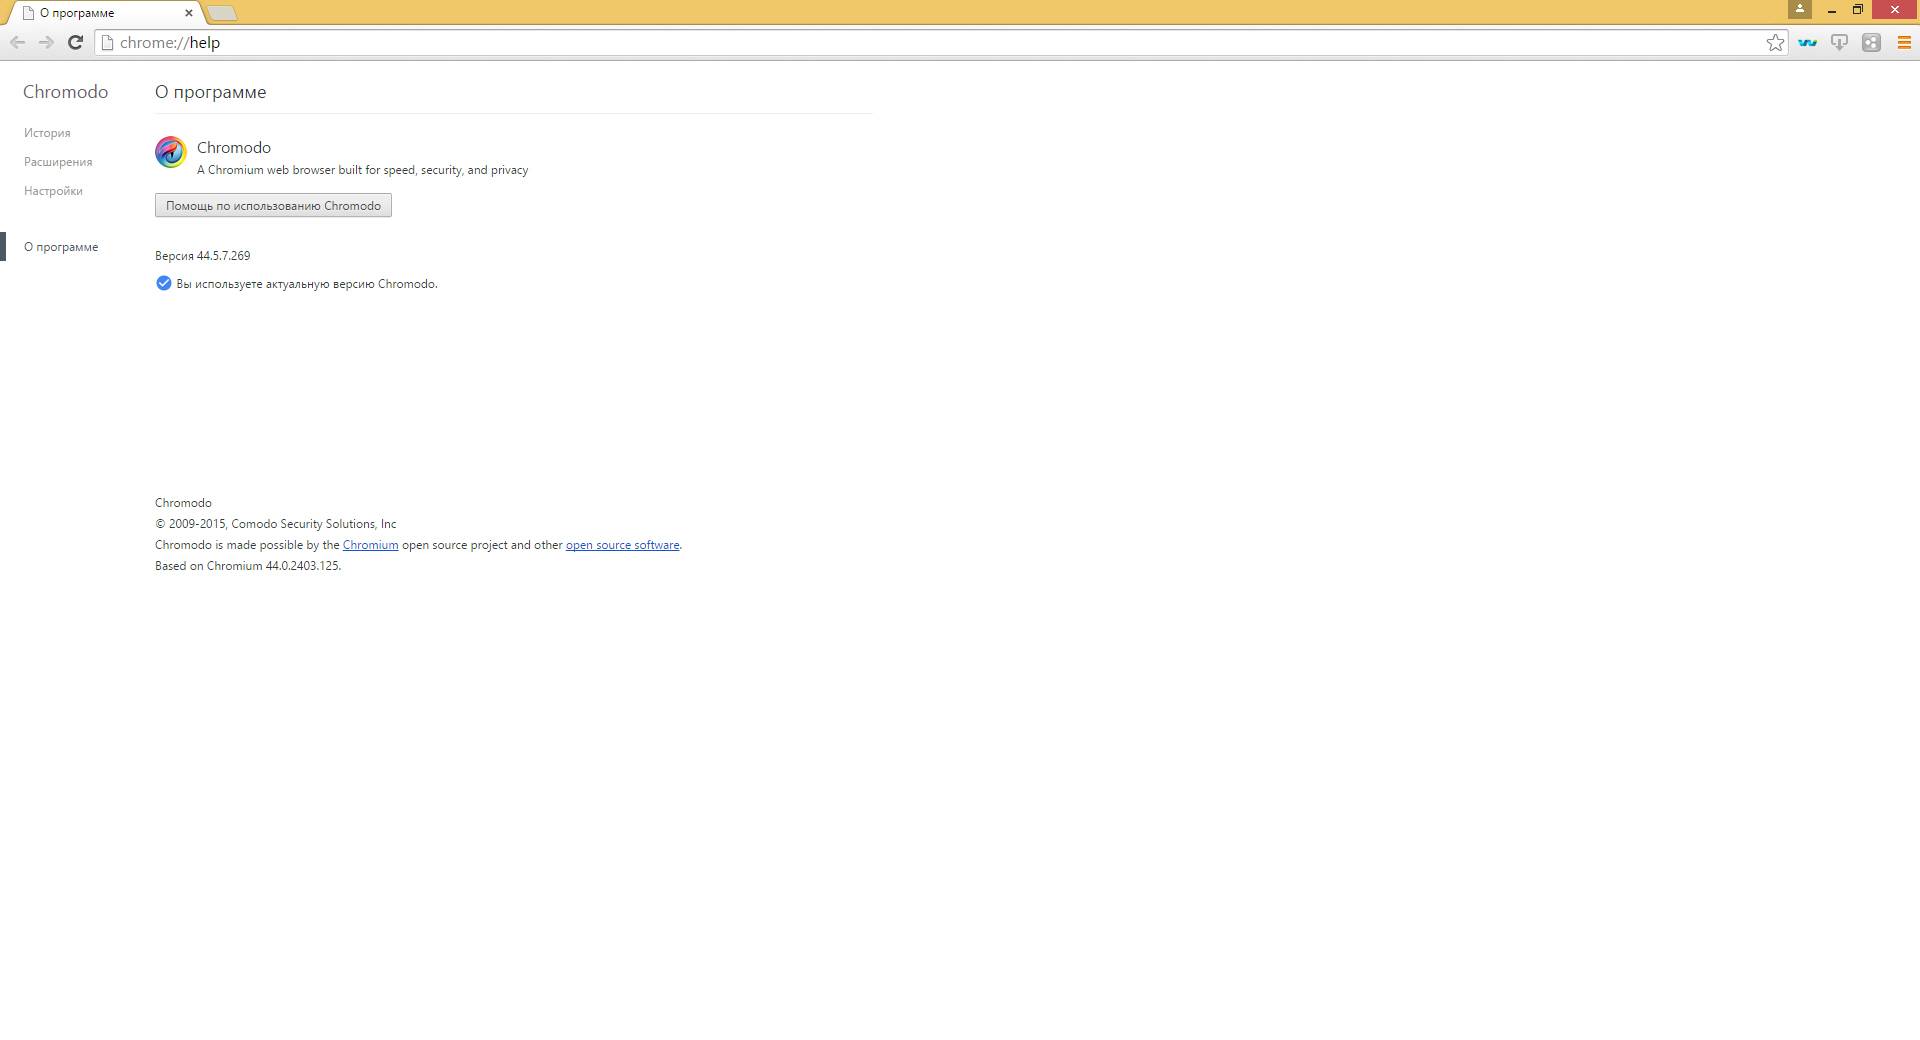Image resolution: width=1920 pixels, height=1040 pixels.
Task: Open 'Настройки' in the sidebar
Action: [x=53, y=191]
